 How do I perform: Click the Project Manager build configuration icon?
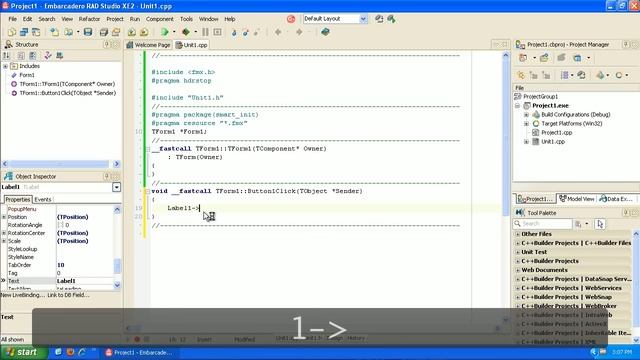pos(600,75)
